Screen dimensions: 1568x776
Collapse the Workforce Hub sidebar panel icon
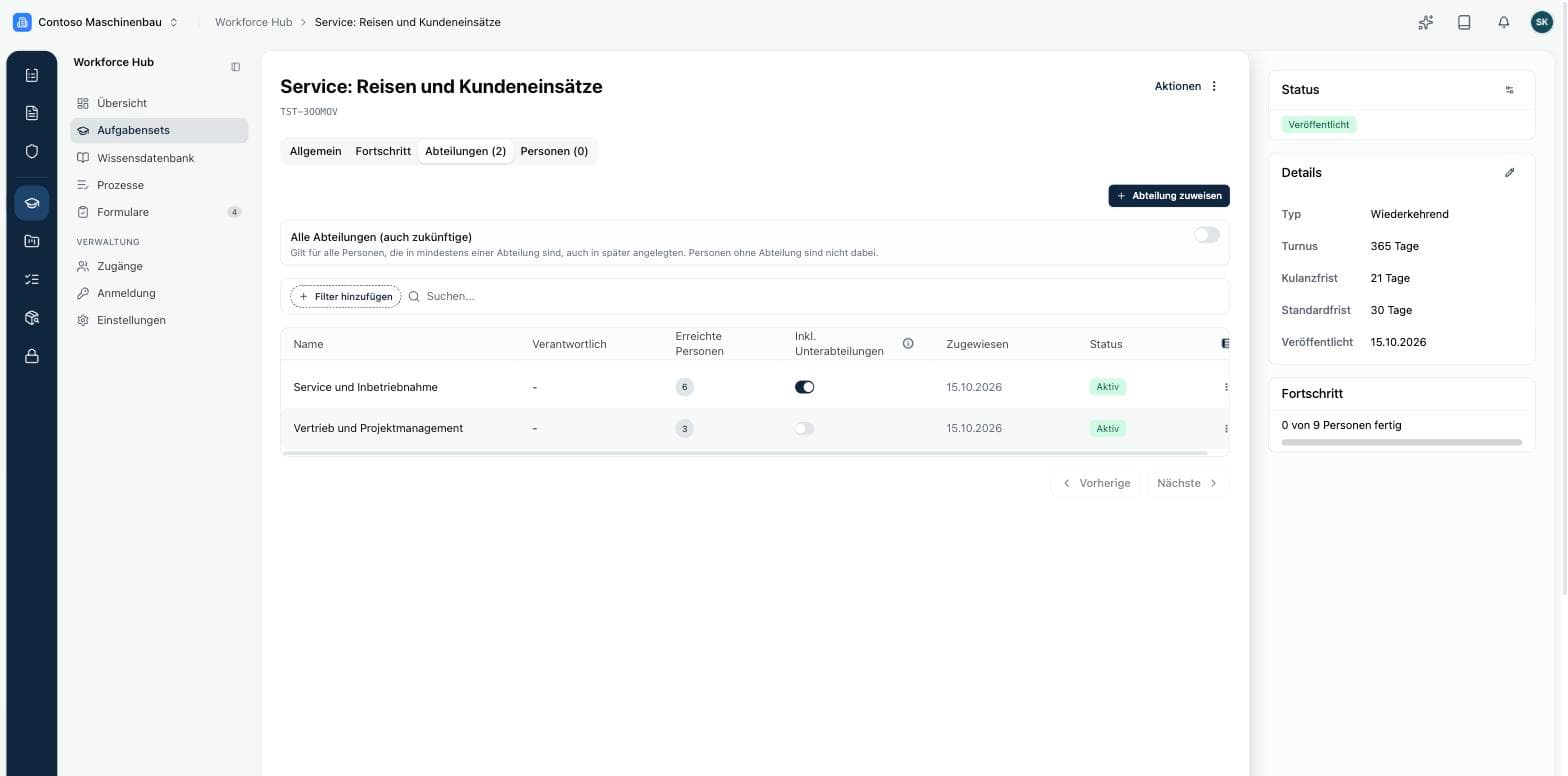236,67
